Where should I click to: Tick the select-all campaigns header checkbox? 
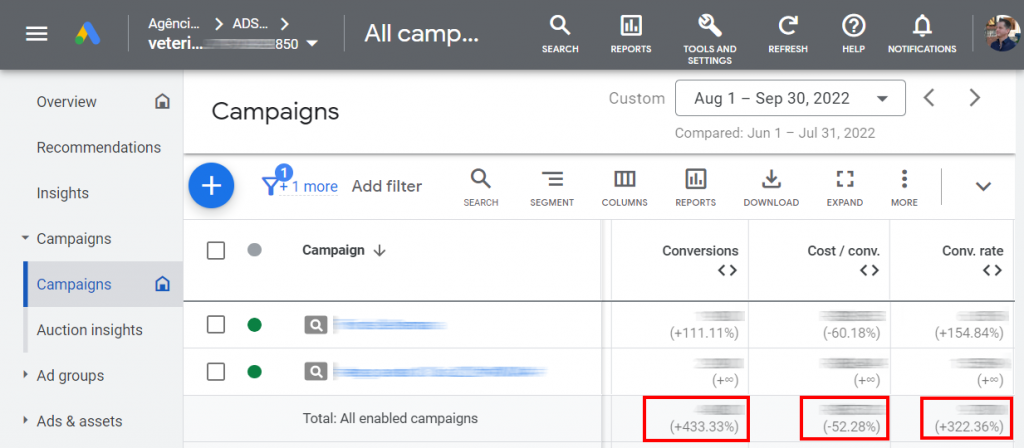pyautogui.click(x=216, y=250)
